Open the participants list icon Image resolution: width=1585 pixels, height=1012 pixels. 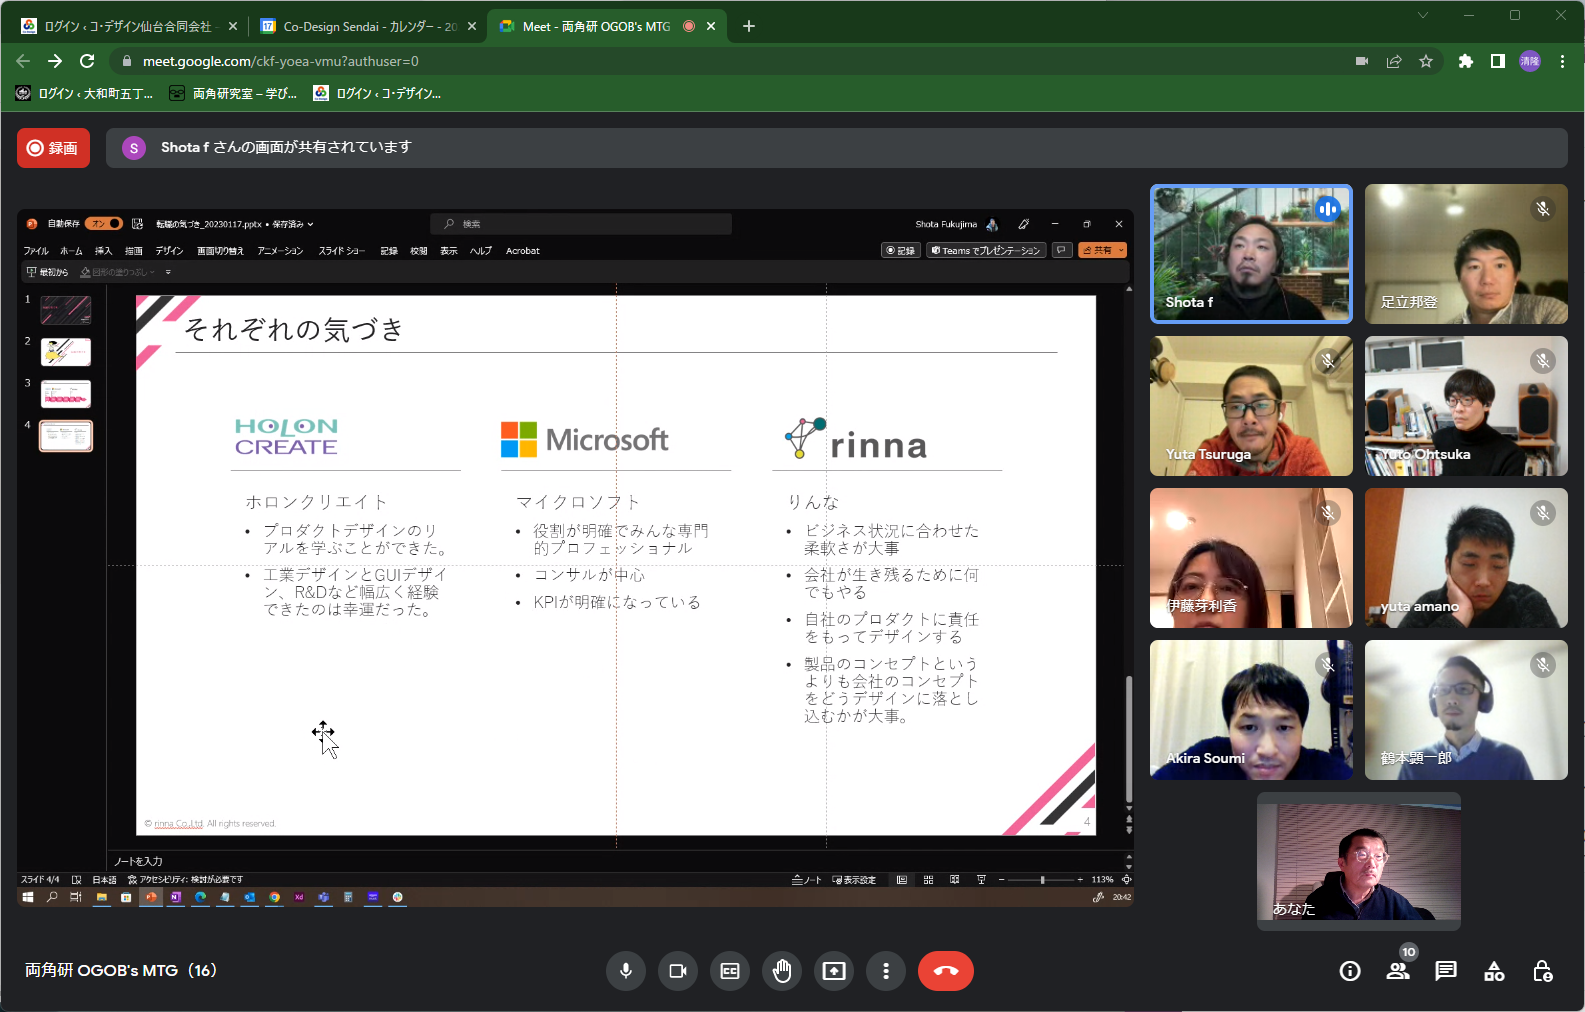[1398, 971]
